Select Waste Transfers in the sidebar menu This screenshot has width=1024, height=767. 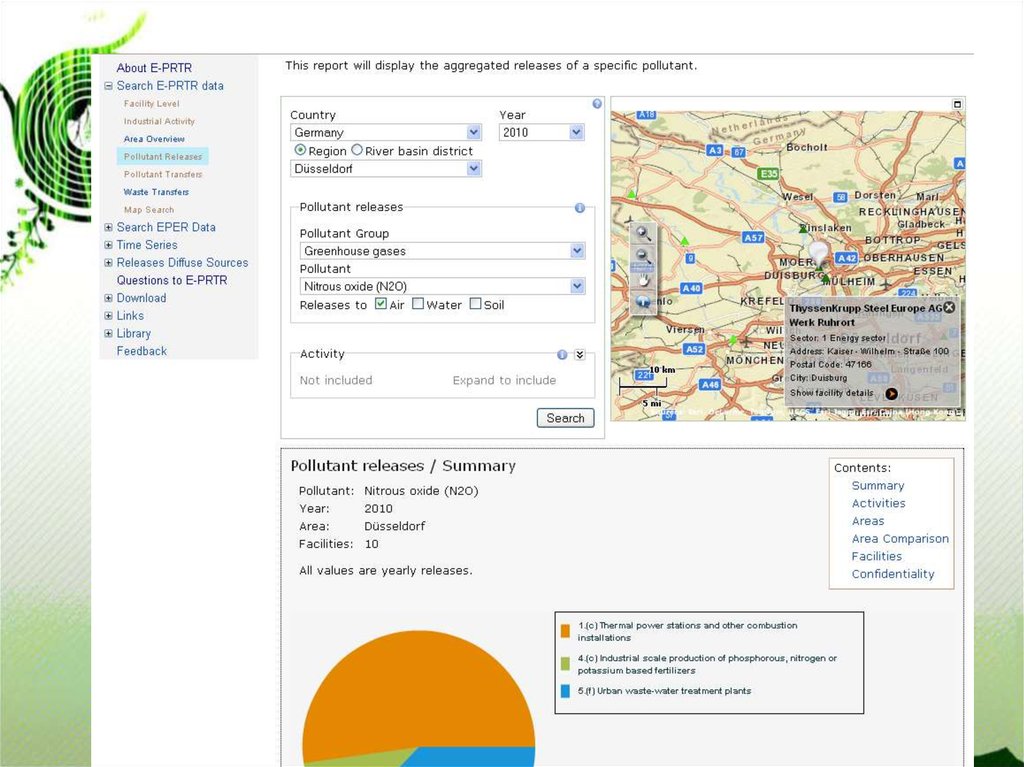click(156, 192)
